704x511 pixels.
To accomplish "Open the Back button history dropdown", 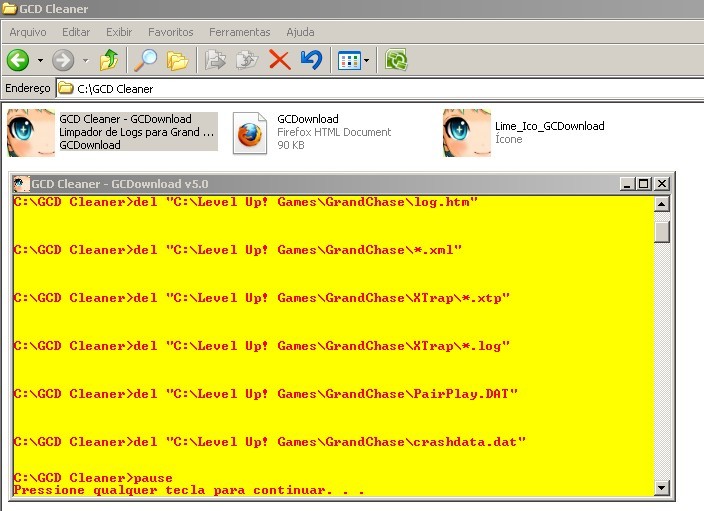I will [x=40, y=60].
